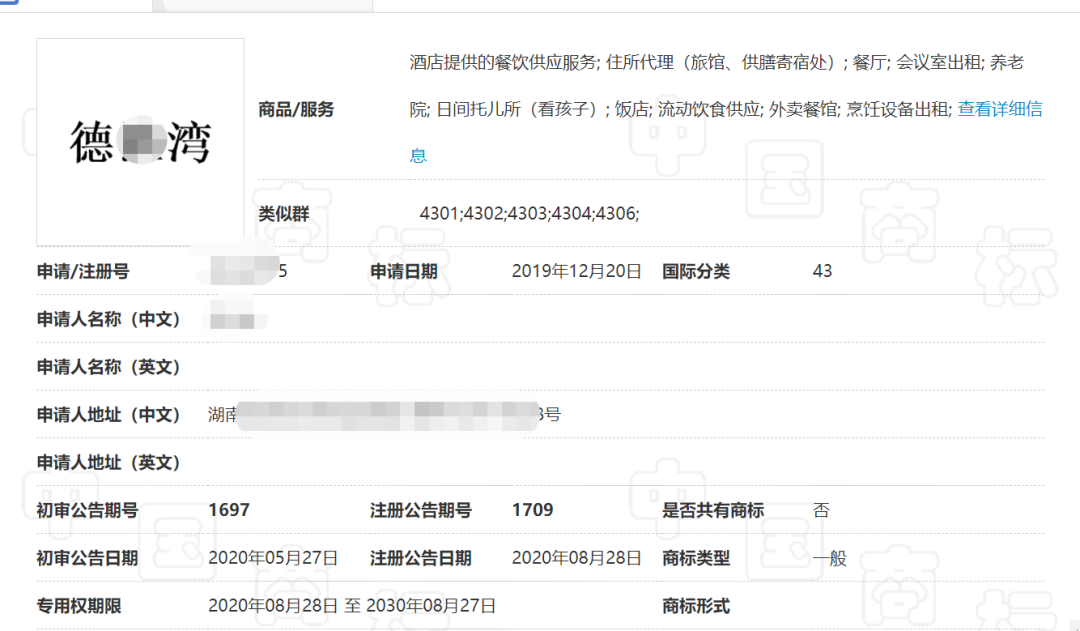Select the 是否共有商标 label
The image size is (1080, 631).
pos(713,510)
